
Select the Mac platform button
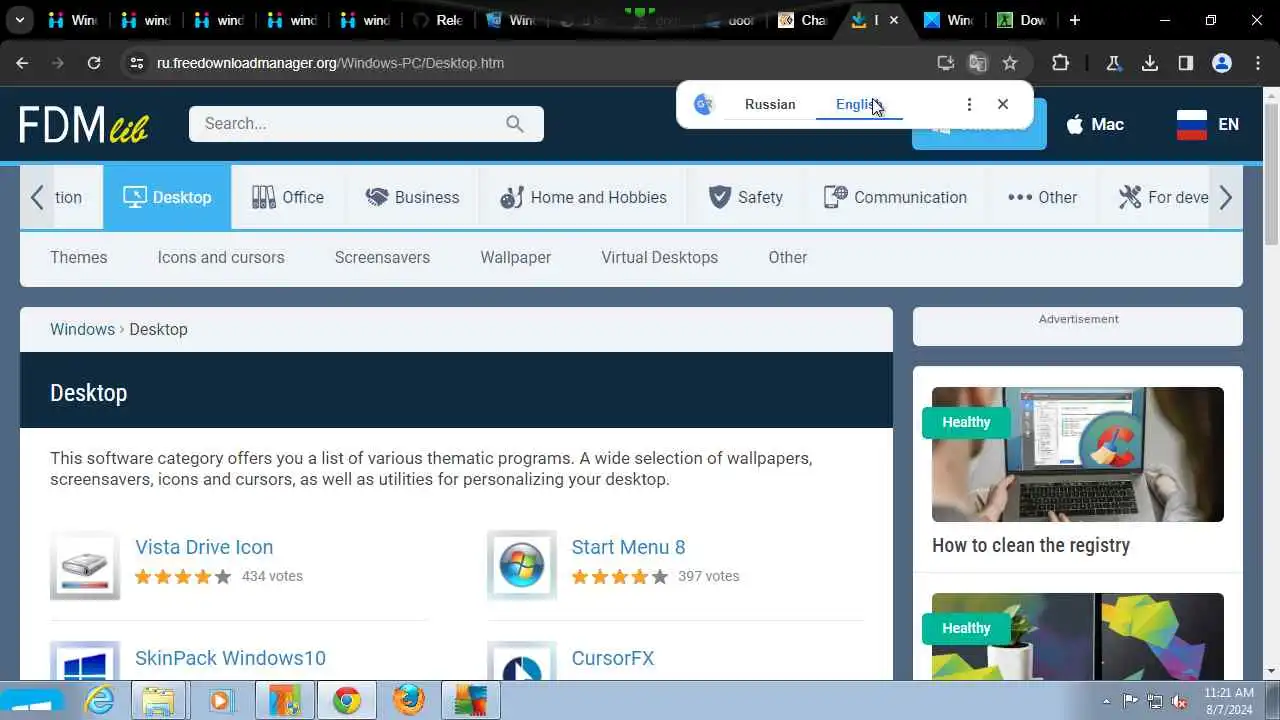pos(1095,124)
